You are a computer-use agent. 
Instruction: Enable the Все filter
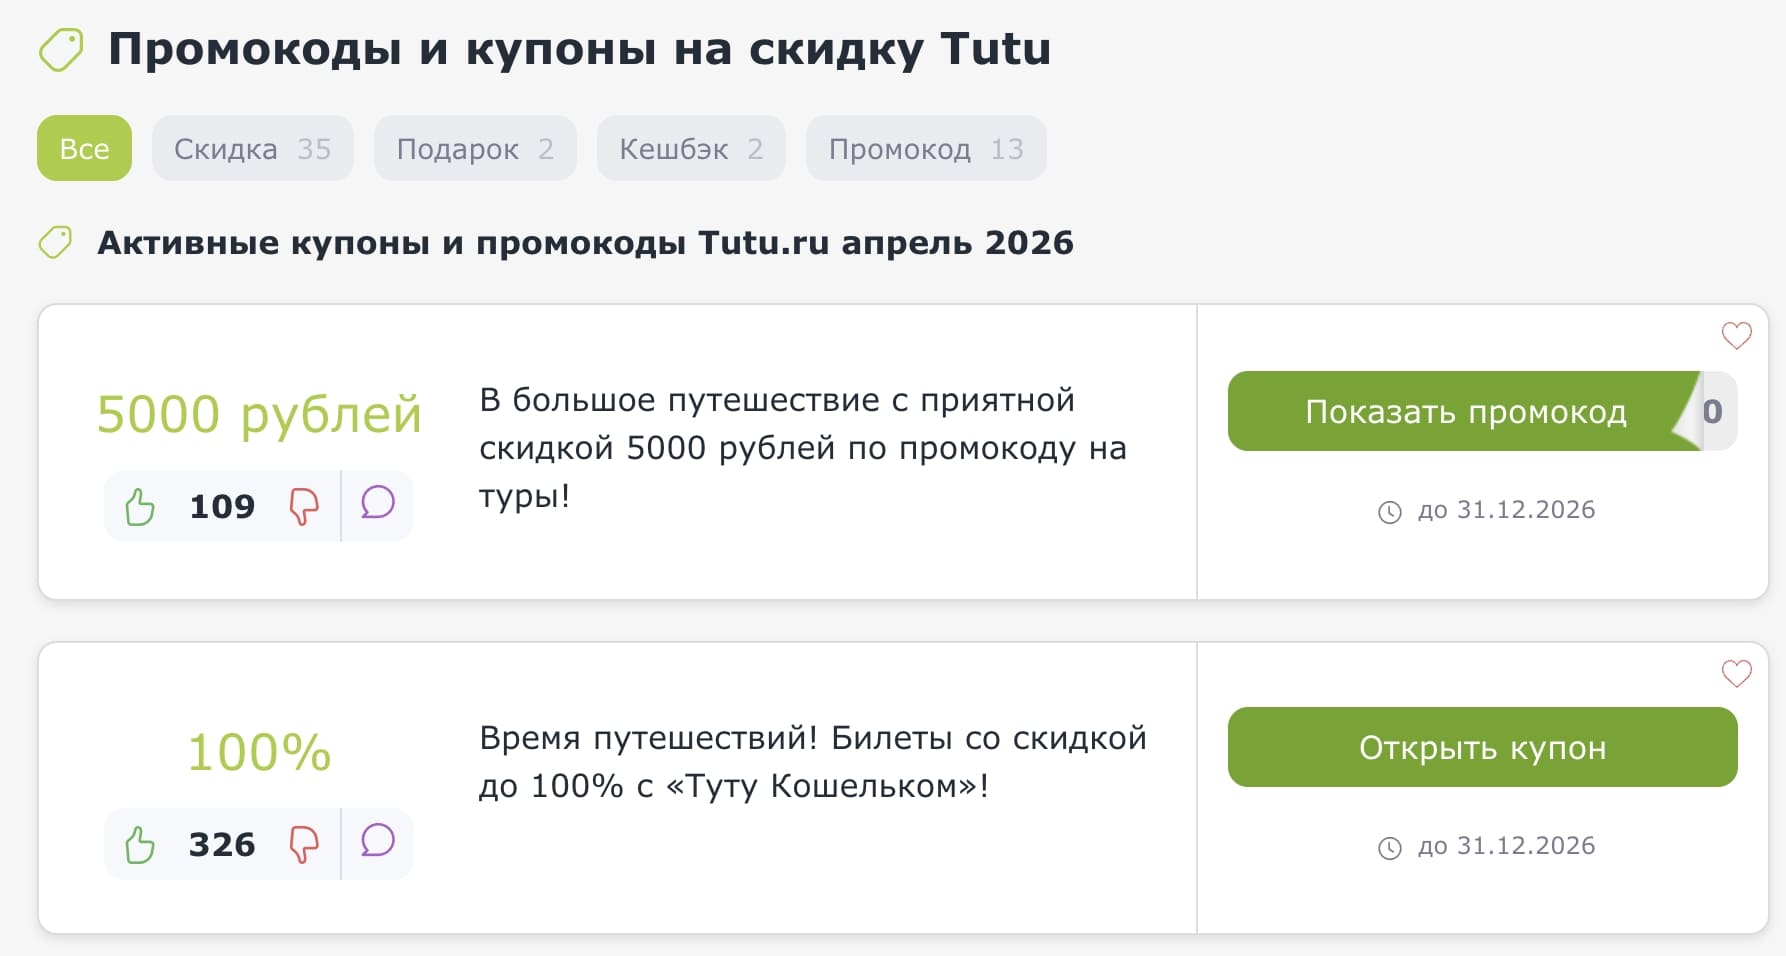84,148
